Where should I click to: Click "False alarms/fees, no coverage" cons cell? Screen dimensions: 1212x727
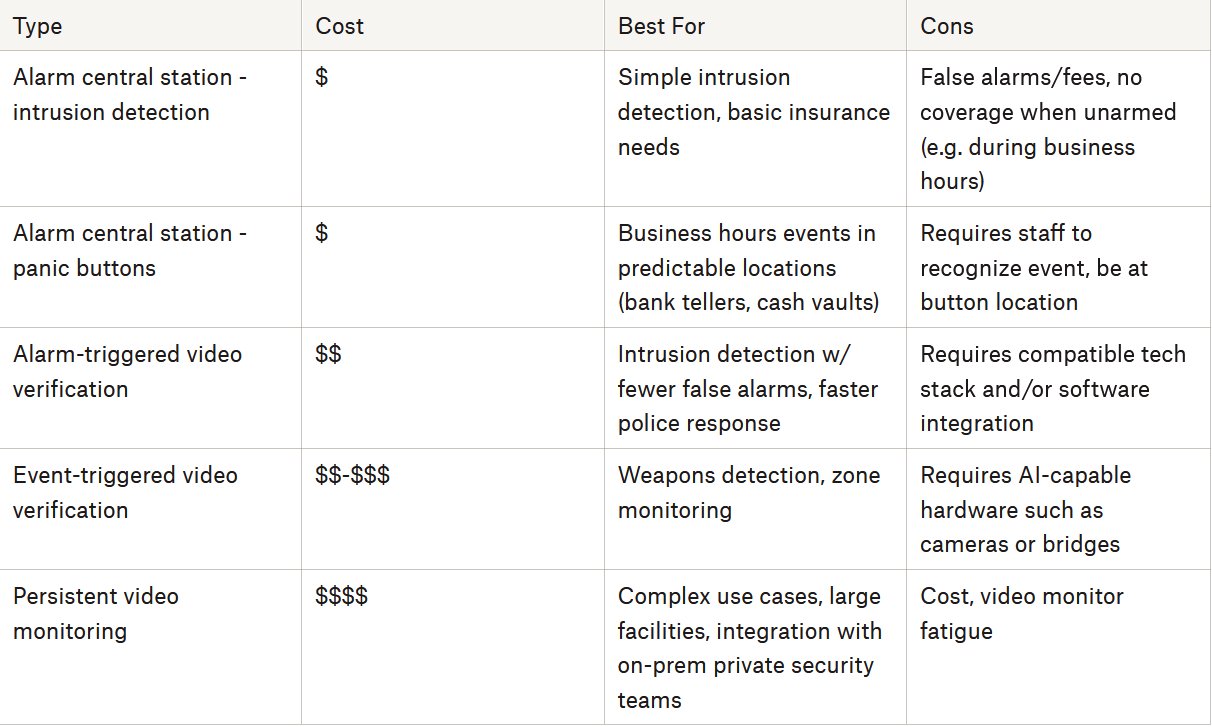pyautogui.click(x=1059, y=129)
